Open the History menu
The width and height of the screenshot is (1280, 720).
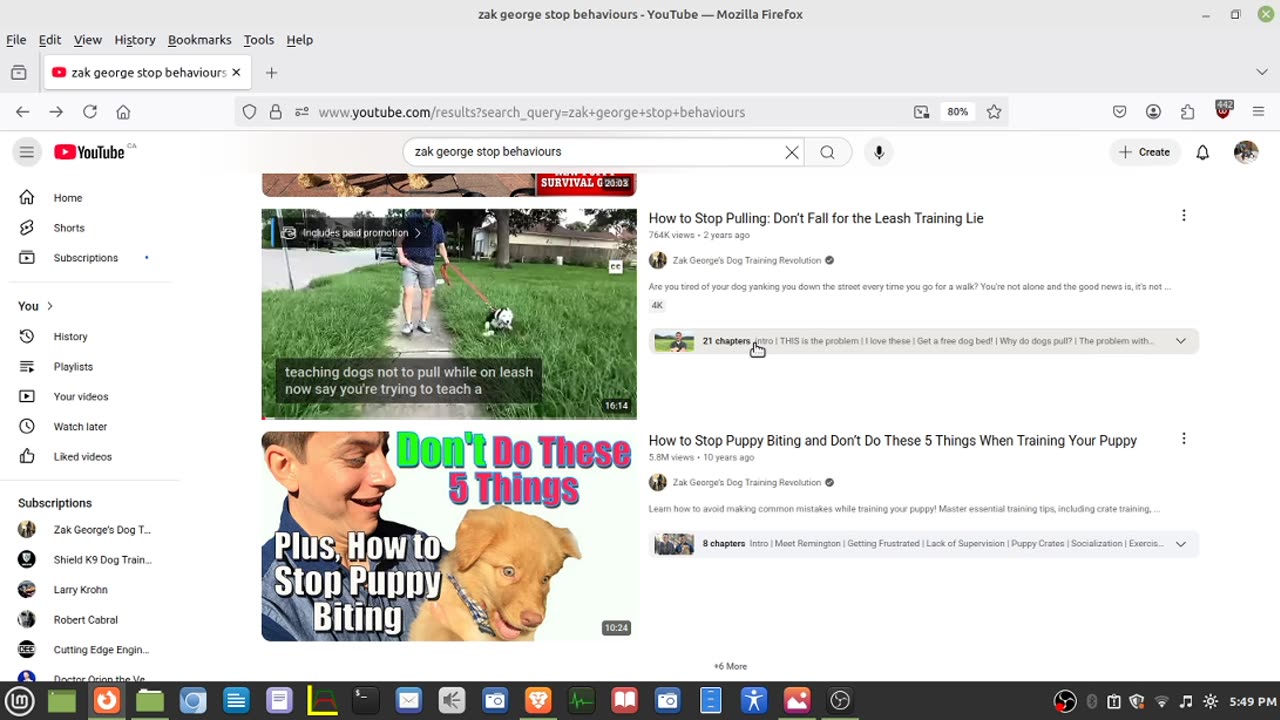pyautogui.click(x=135, y=40)
